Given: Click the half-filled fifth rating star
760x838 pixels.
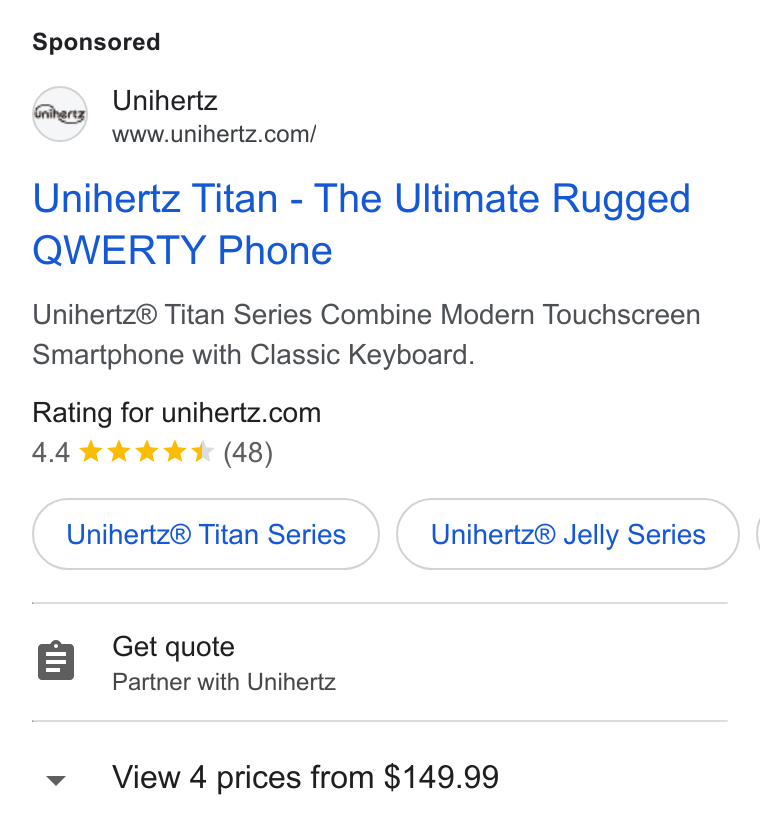Looking at the screenshot, I should tap(202, 452).
